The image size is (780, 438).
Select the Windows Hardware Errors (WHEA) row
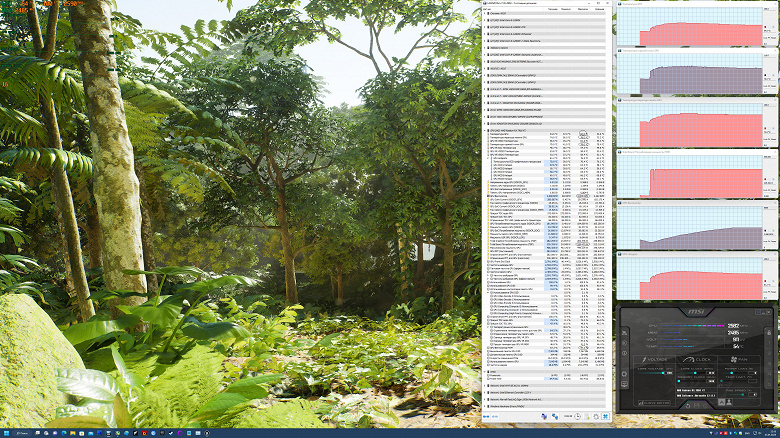(x=545, y=407)
